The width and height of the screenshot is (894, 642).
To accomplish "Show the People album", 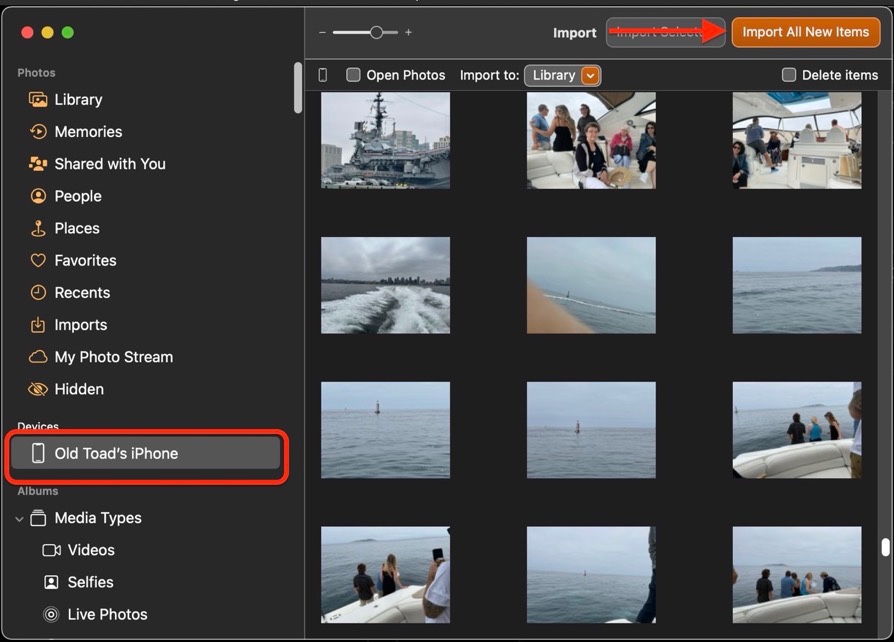I will pos(78,196).
